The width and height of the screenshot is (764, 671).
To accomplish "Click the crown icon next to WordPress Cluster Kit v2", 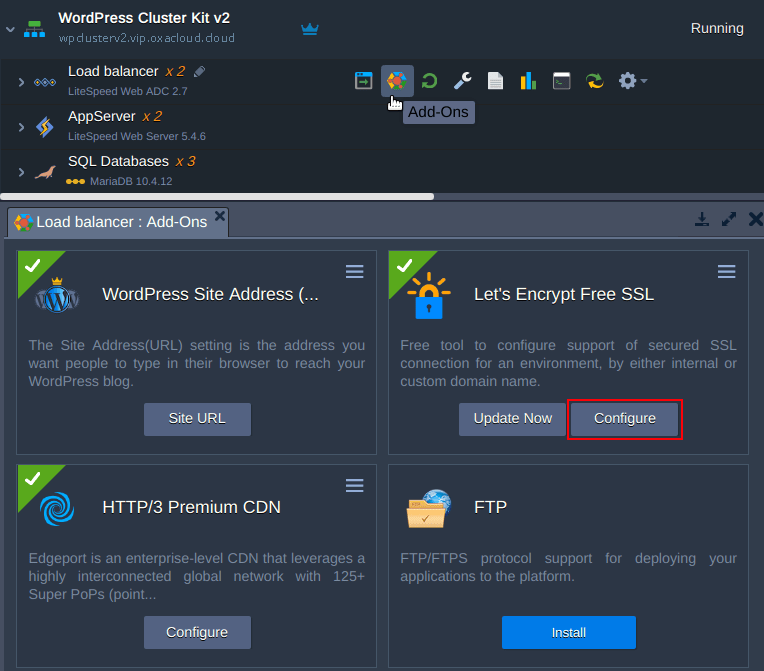I will [310, 29].
